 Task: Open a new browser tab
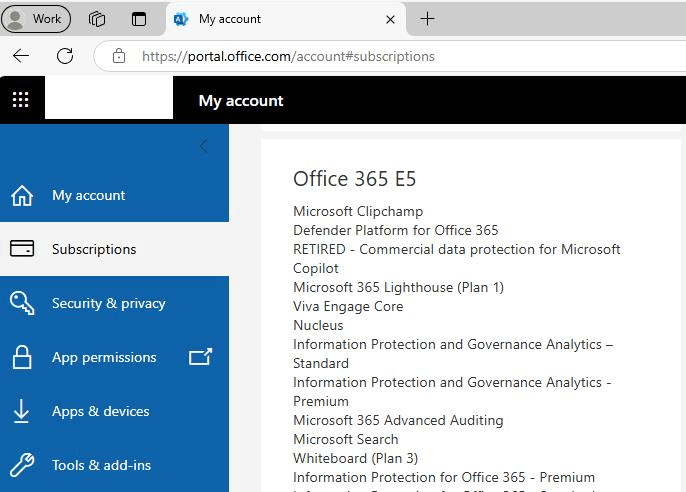pos(427,19)
